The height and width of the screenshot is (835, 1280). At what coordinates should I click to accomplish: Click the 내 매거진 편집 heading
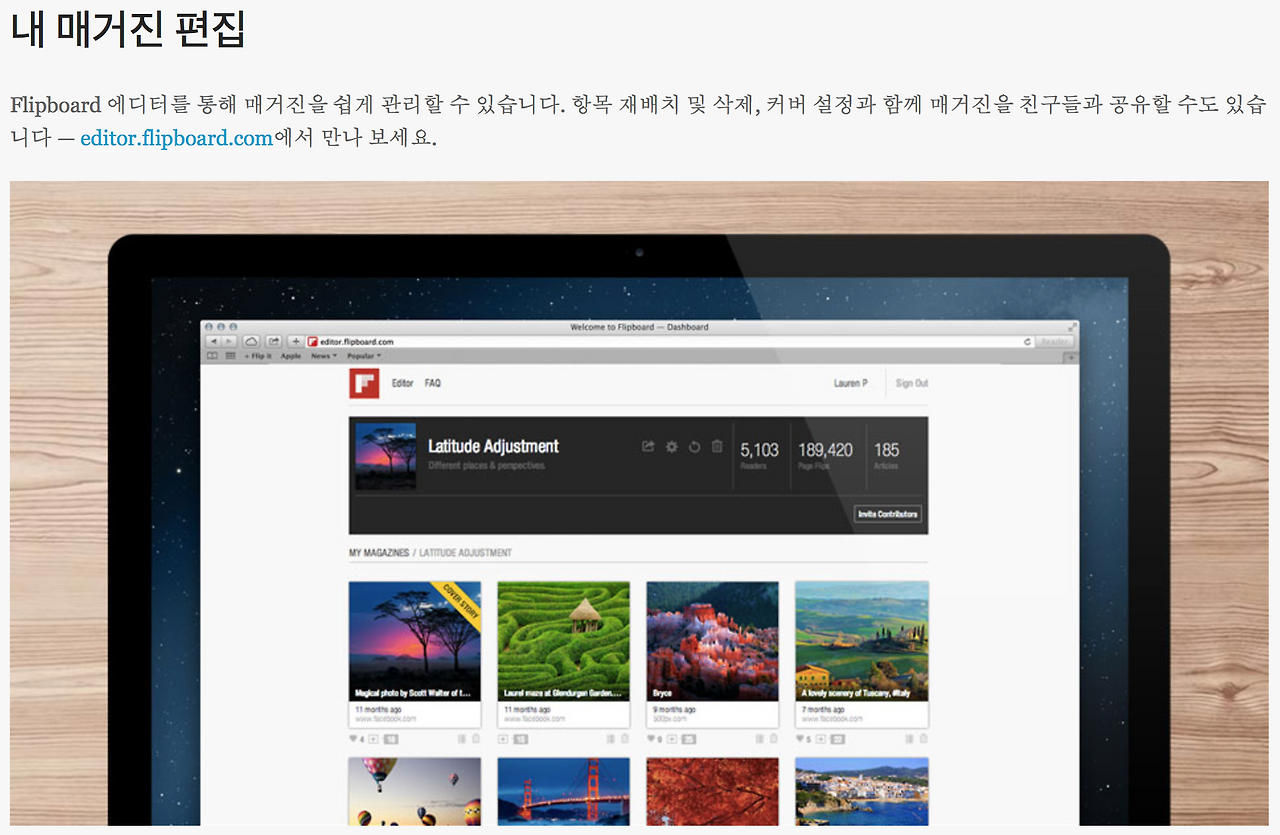128,28
